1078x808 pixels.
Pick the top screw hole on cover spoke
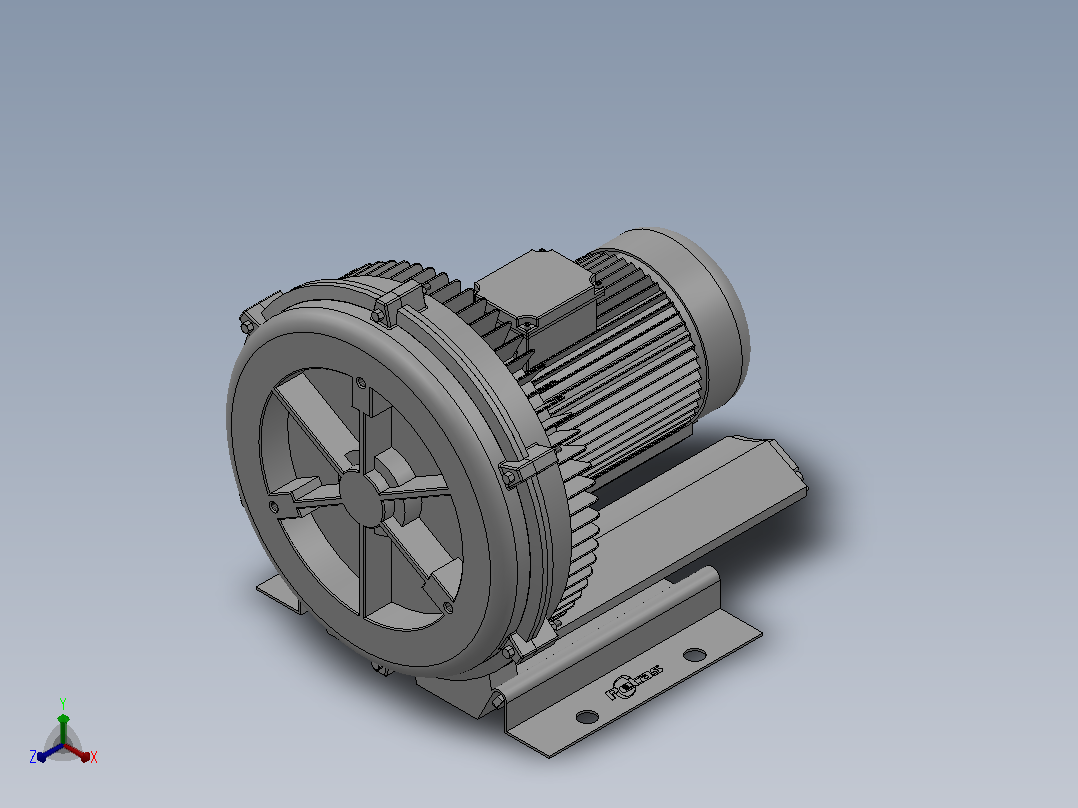362,382
